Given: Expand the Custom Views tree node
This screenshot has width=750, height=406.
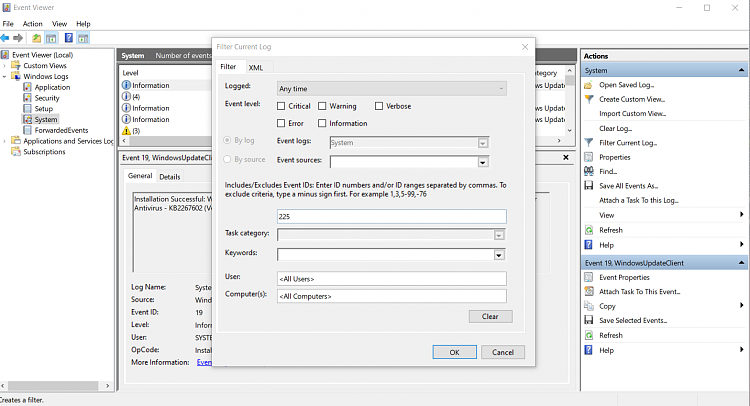Looking at the screenshot, I should coord(5,66).
